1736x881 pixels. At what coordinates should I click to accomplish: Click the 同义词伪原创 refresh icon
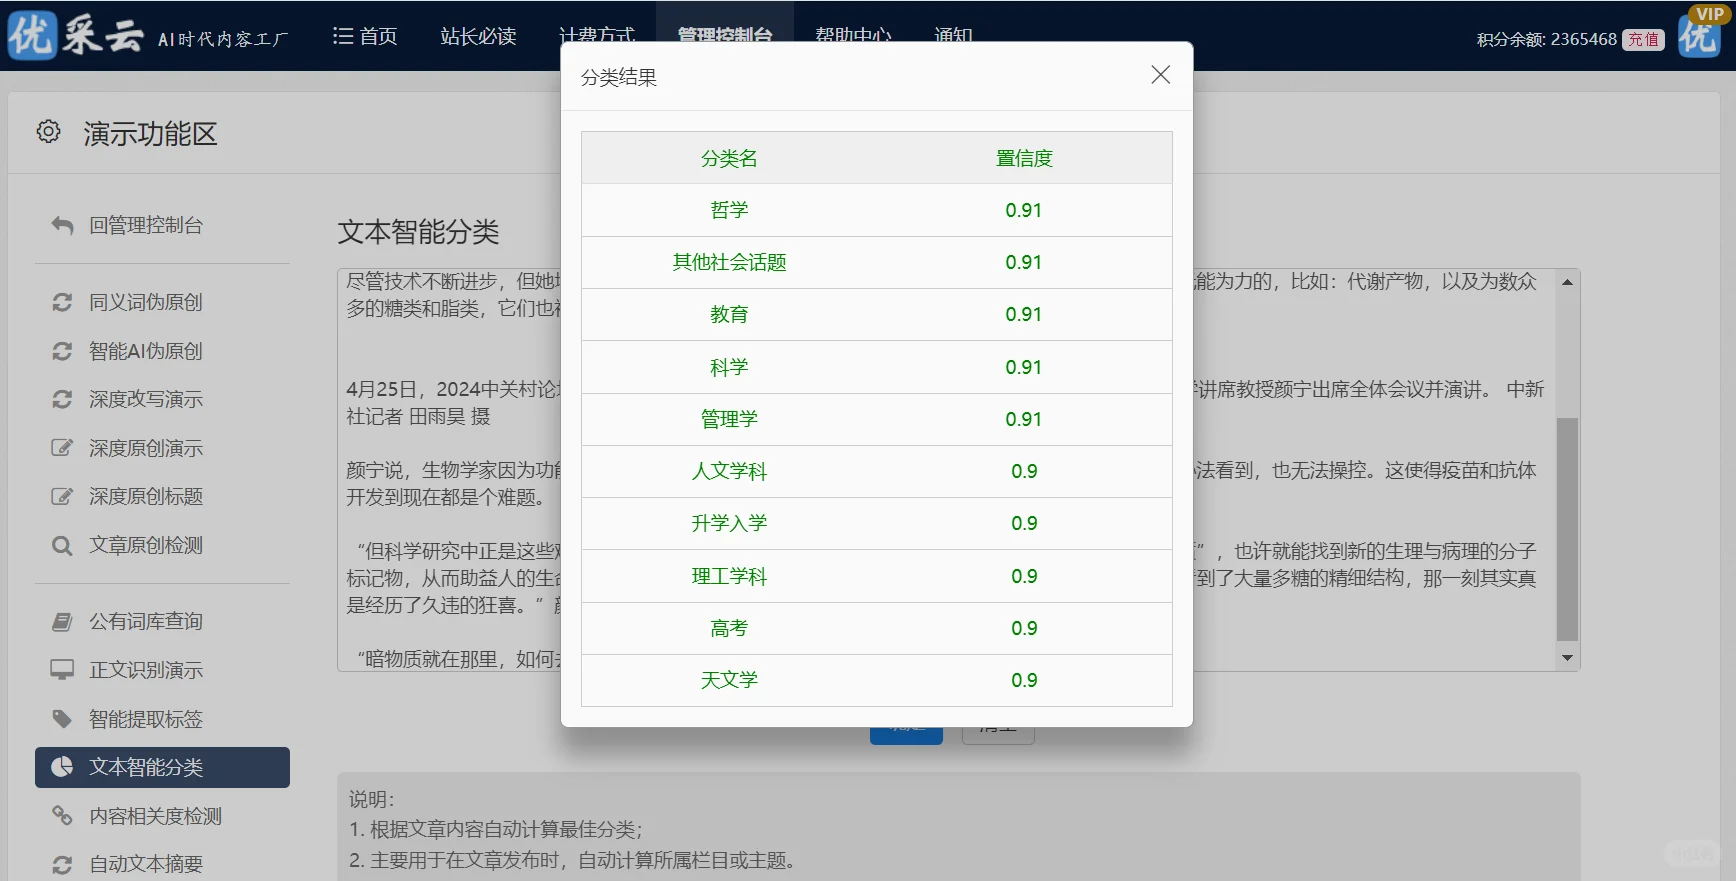click(62, 302)
